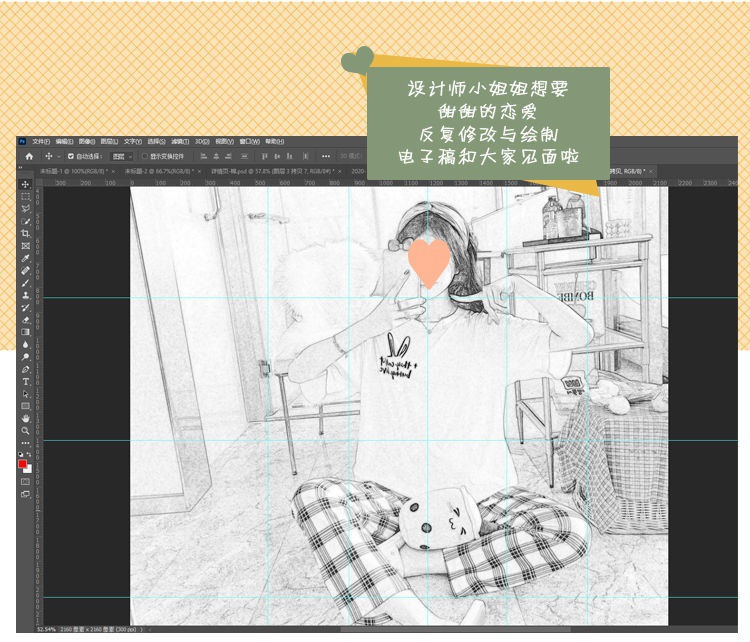Click the zoom percentage field in status bar
Image resolution: width=750 pixels, height=642 pixels.
click(46, 629)
